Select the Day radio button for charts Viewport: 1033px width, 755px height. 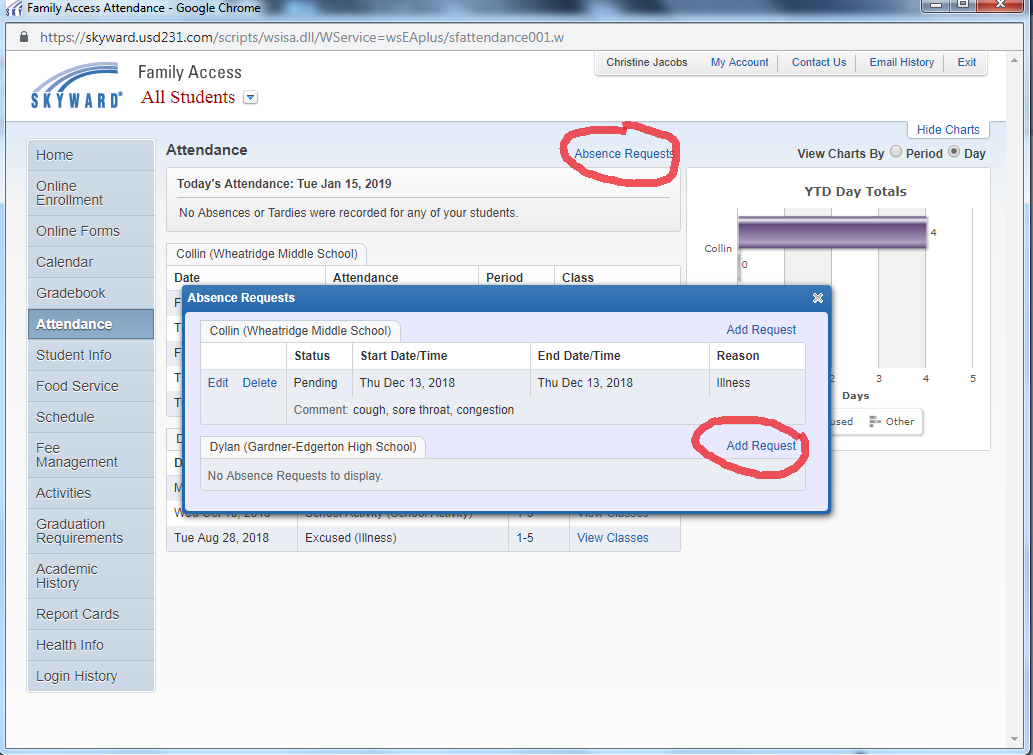coord(954,152)
